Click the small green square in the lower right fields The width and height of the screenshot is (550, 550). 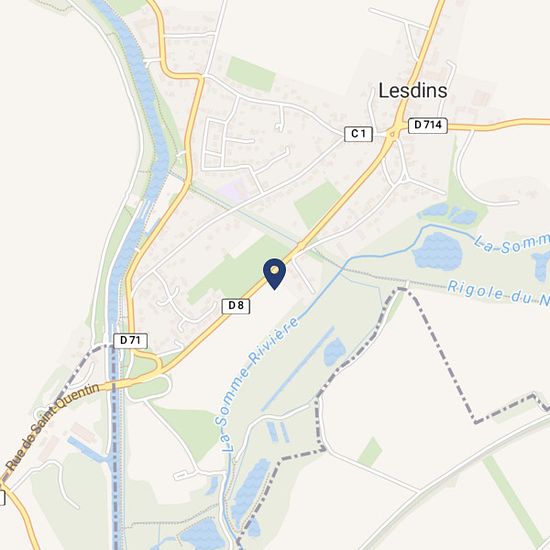(x=370, y=452)
